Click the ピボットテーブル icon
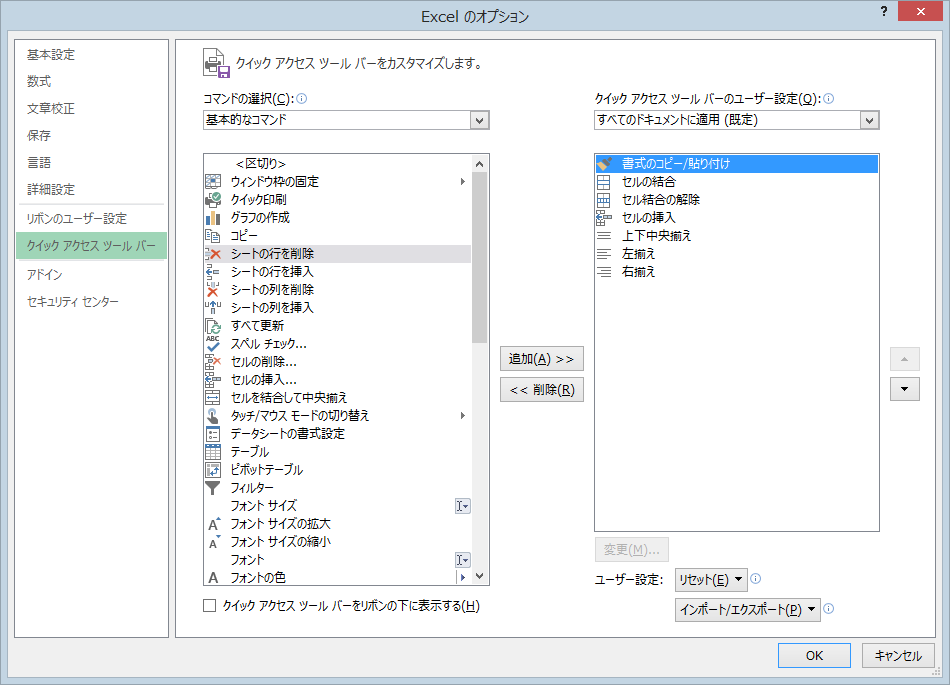The image size is (950, 685). pos(213,469)
